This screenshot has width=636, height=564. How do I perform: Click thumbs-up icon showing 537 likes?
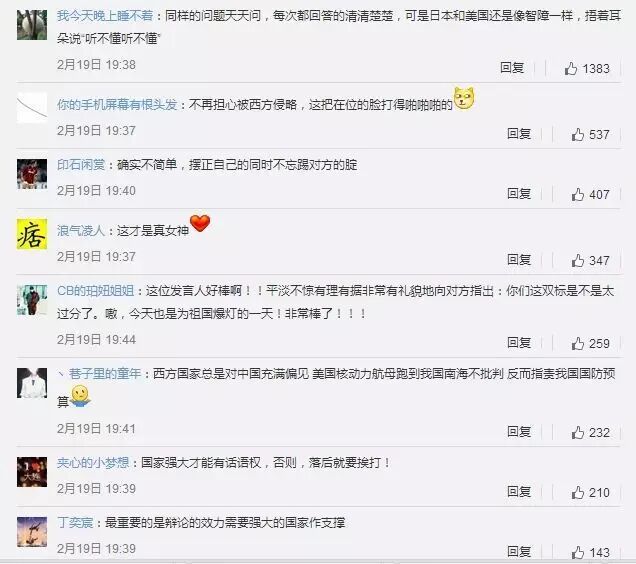578,134
